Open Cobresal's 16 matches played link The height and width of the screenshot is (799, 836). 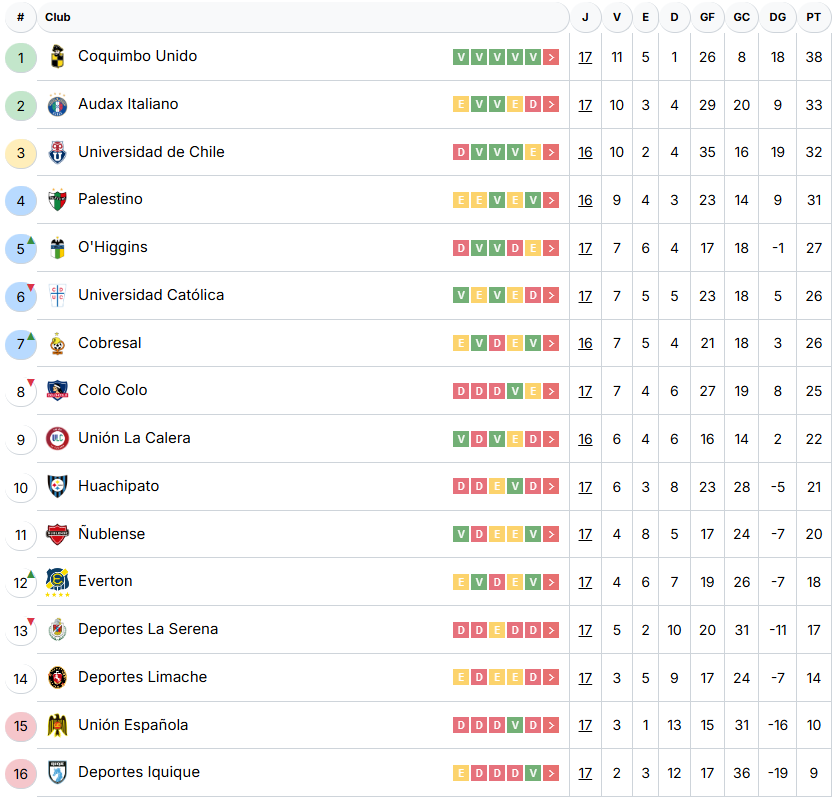coord(585,343)
